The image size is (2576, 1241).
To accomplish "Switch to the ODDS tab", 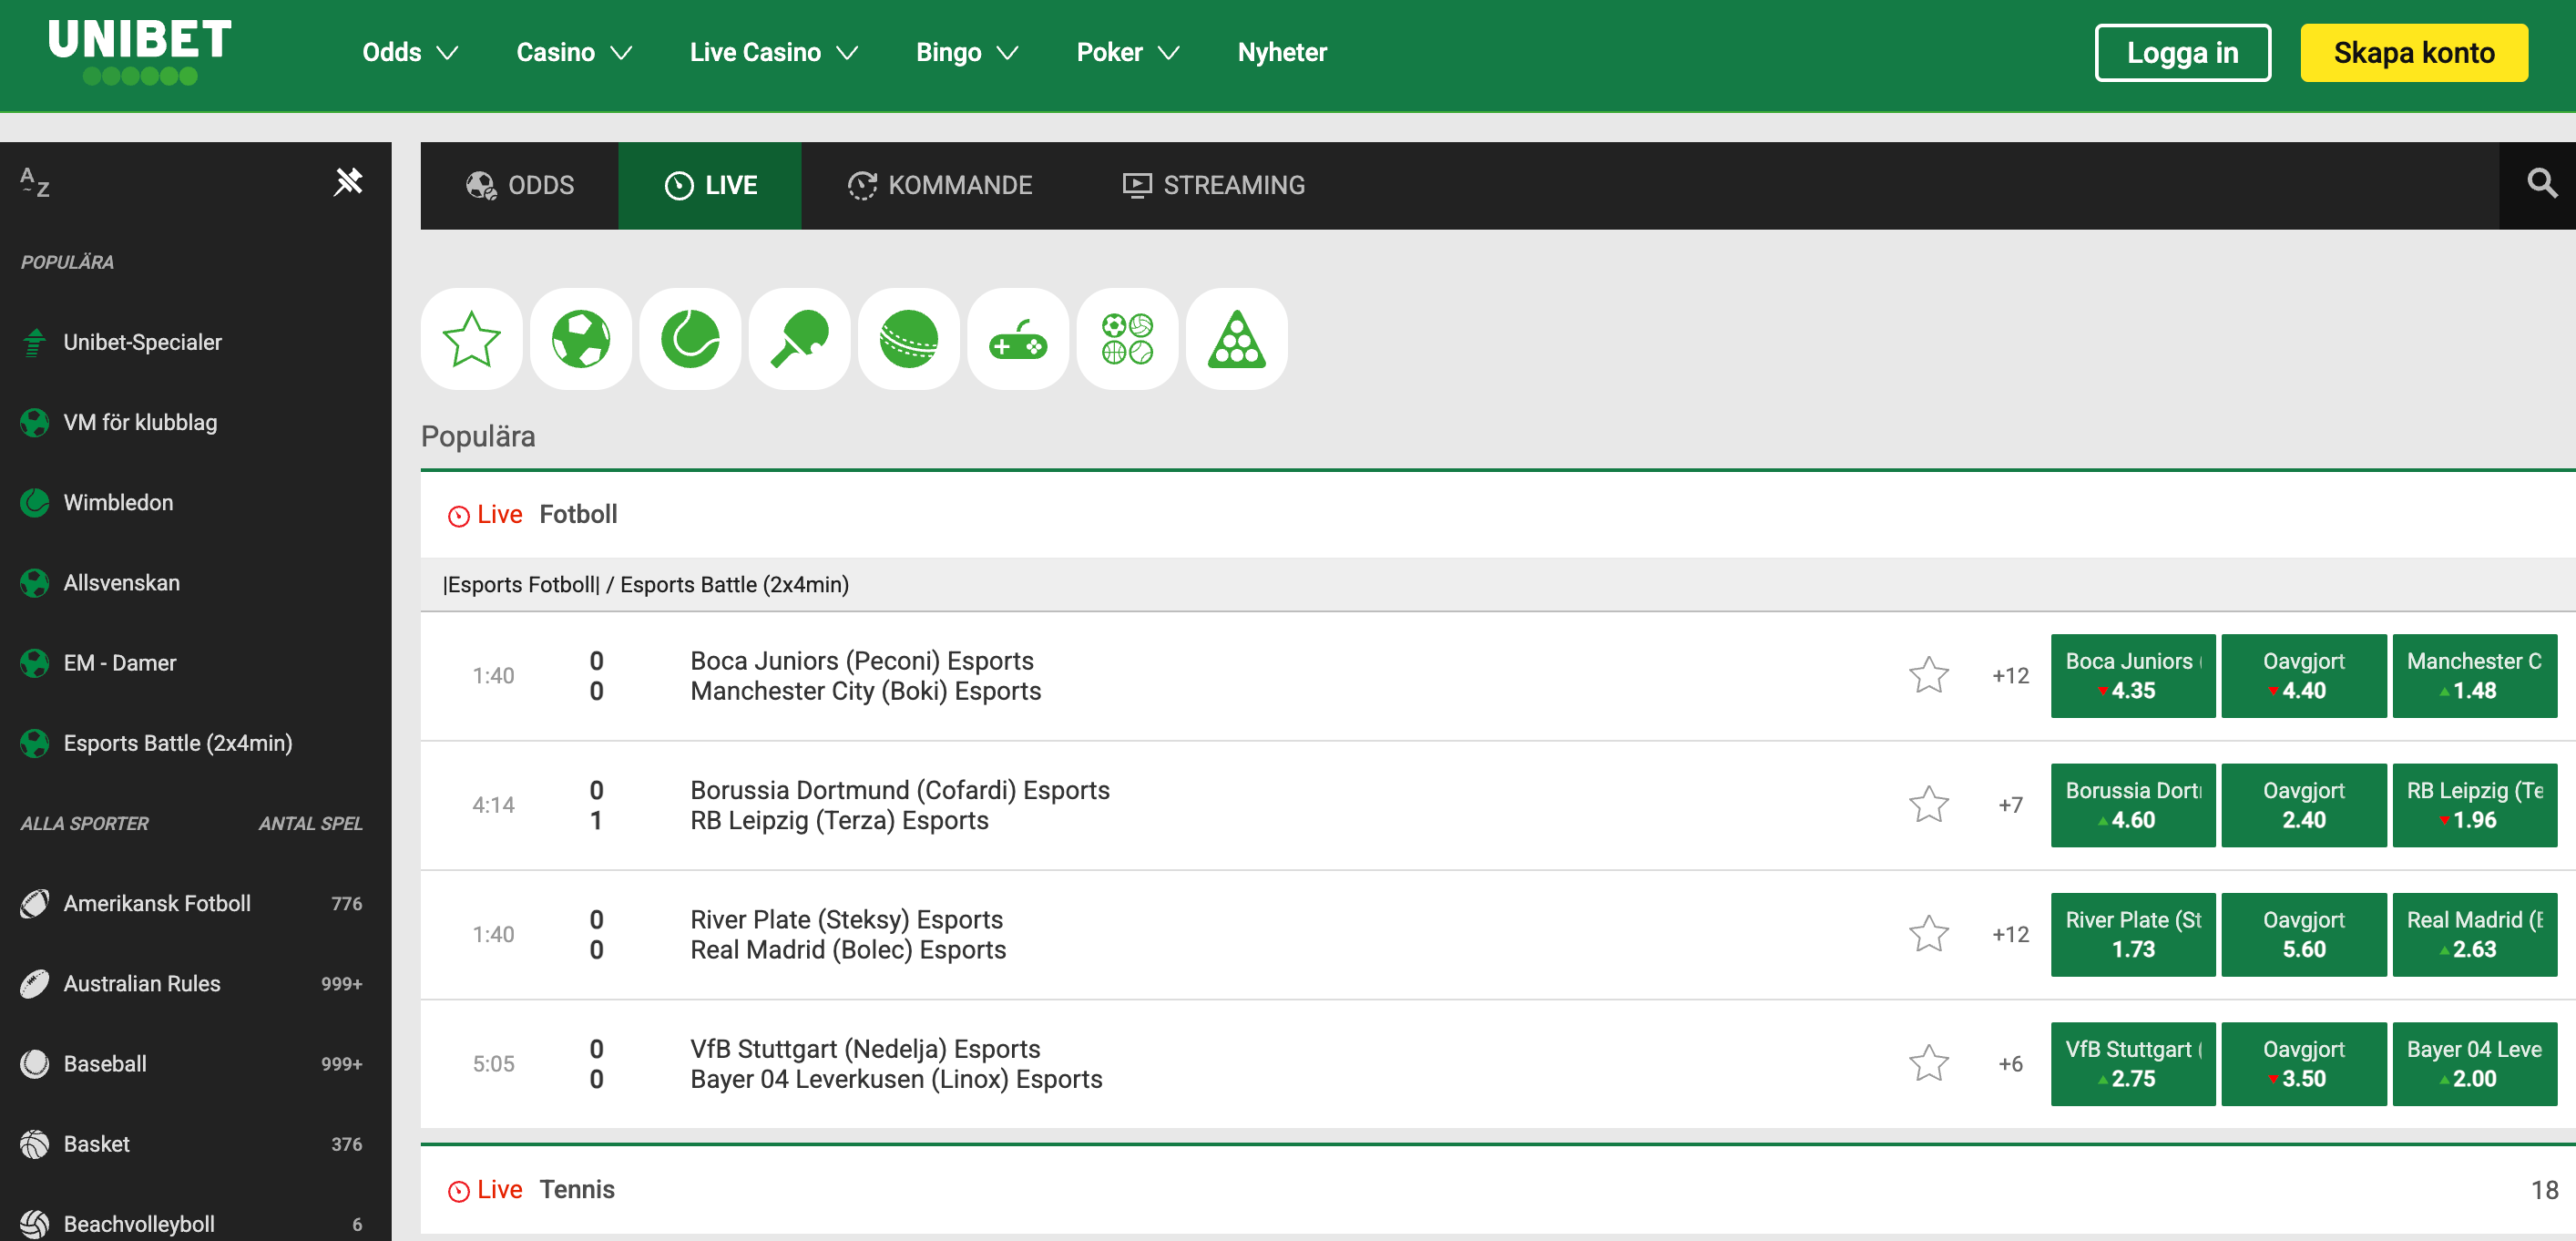I will 520,186.
